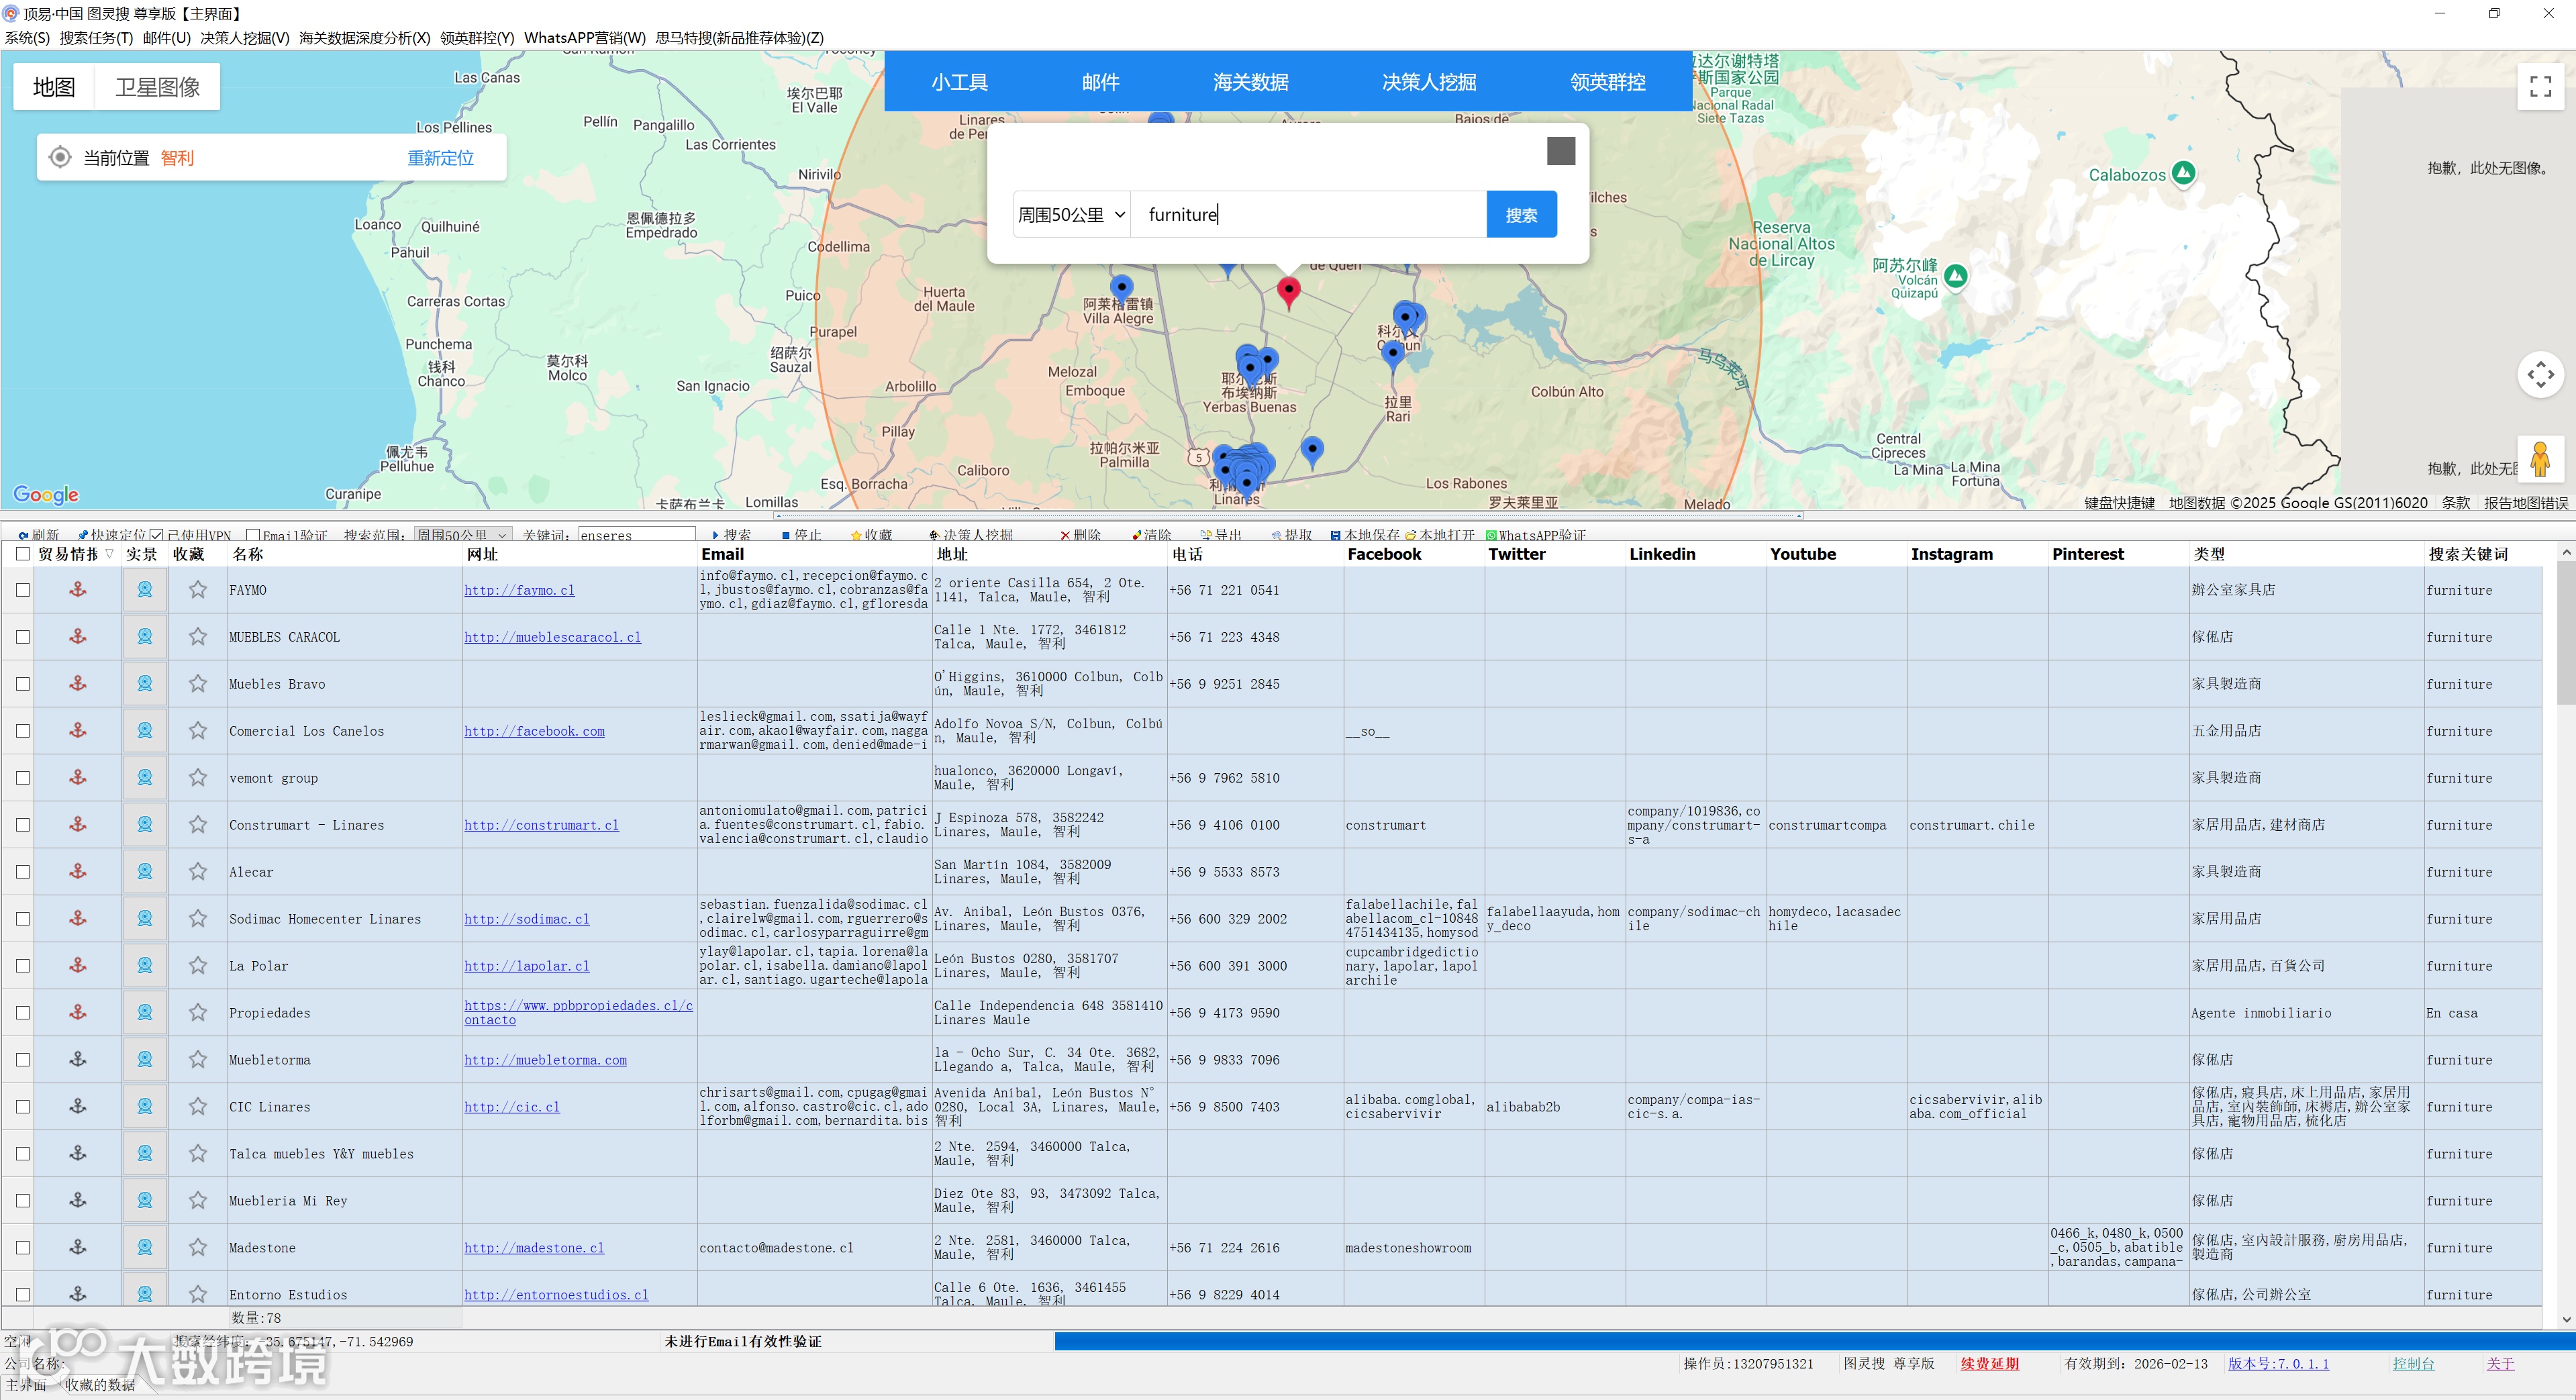Click the 贸易情报 column filter arrow
The image size is (2576, 1400).
pos(110,554)
